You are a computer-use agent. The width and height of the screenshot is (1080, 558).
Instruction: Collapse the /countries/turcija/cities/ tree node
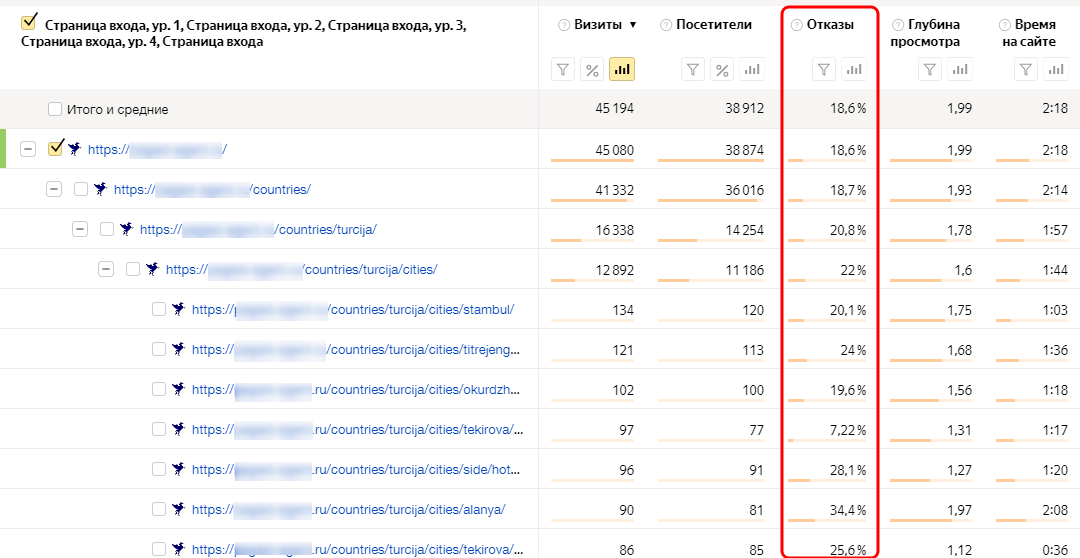pos(106,269)
